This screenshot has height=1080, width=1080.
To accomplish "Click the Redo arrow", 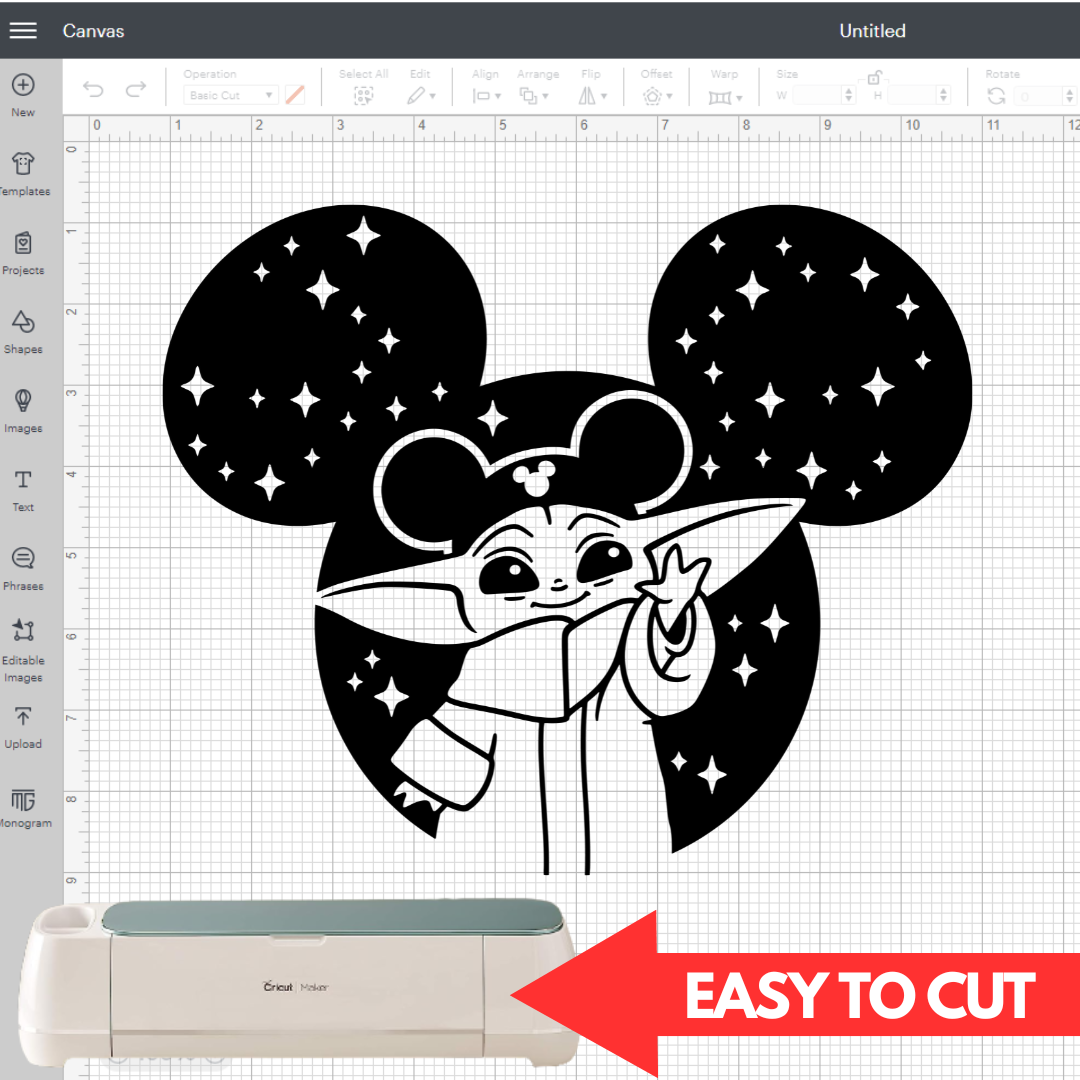I will pos(136,89).
